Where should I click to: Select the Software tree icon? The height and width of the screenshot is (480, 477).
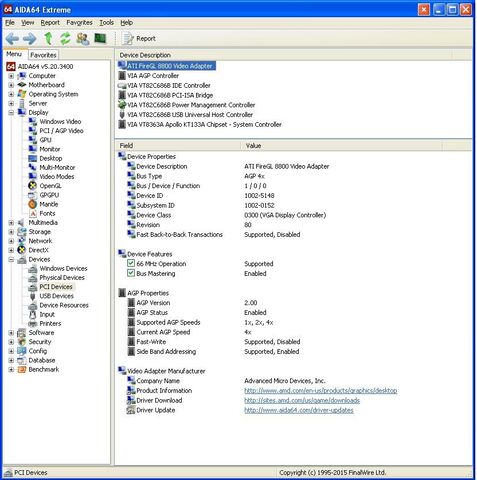(x=22, y=333)
